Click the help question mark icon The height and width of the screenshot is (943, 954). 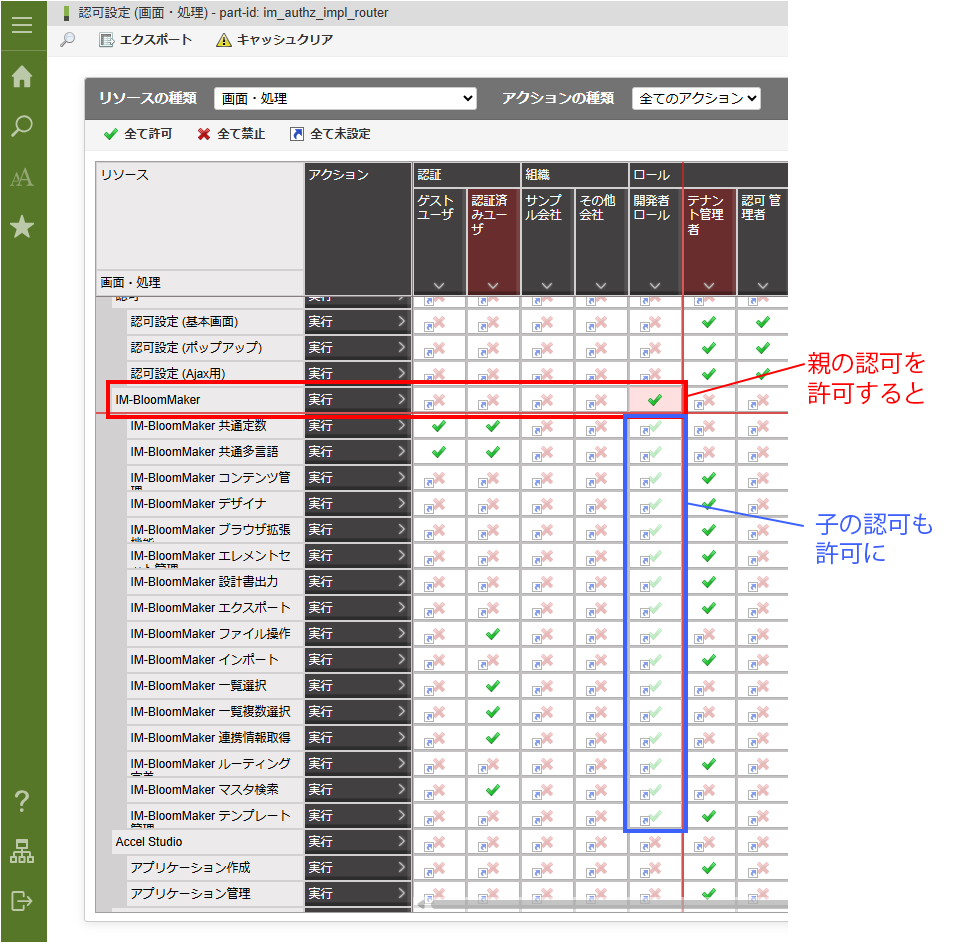click(x=22, y=801)
